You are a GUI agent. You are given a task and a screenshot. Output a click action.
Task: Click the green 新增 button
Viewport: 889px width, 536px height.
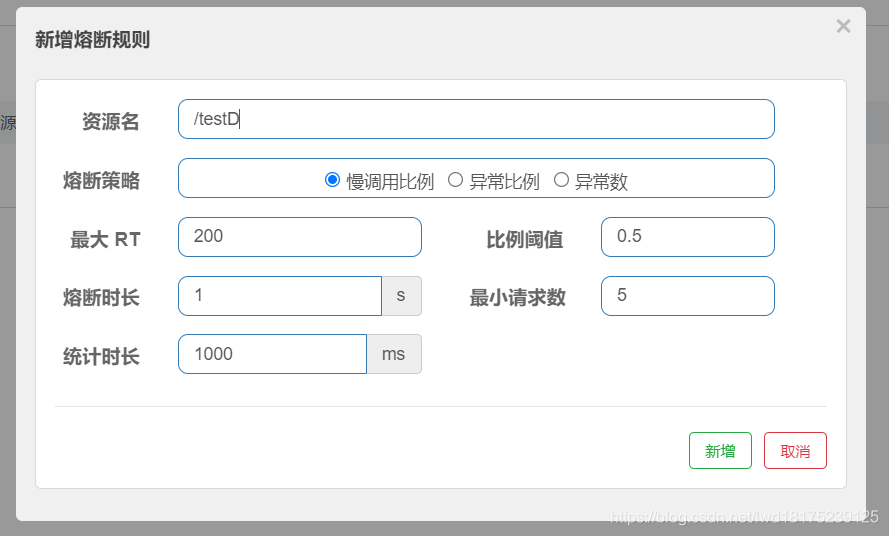(x=720, y=451)
